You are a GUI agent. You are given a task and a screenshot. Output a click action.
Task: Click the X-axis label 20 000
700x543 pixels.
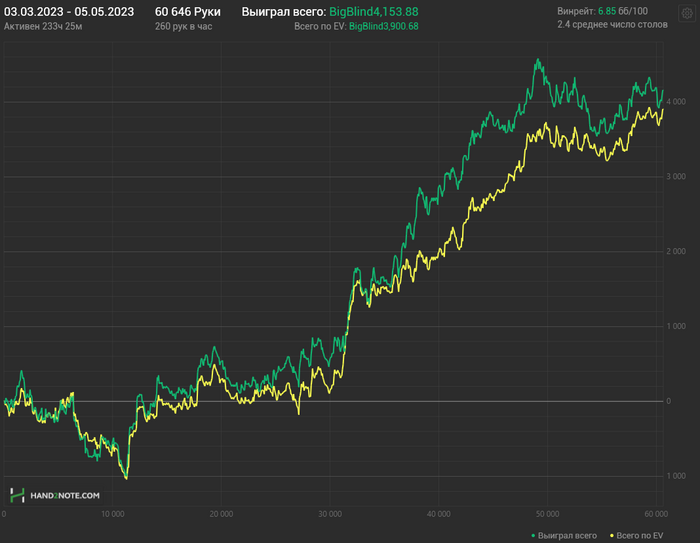(x=221, y=514)
